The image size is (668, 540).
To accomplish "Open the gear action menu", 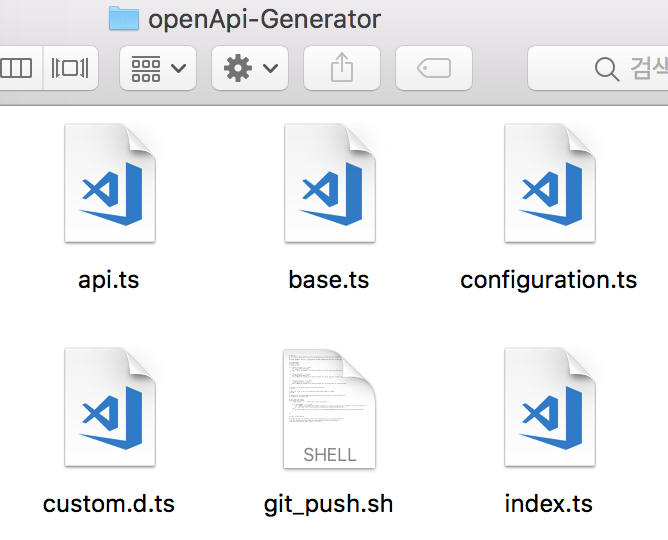I will 250,68.
